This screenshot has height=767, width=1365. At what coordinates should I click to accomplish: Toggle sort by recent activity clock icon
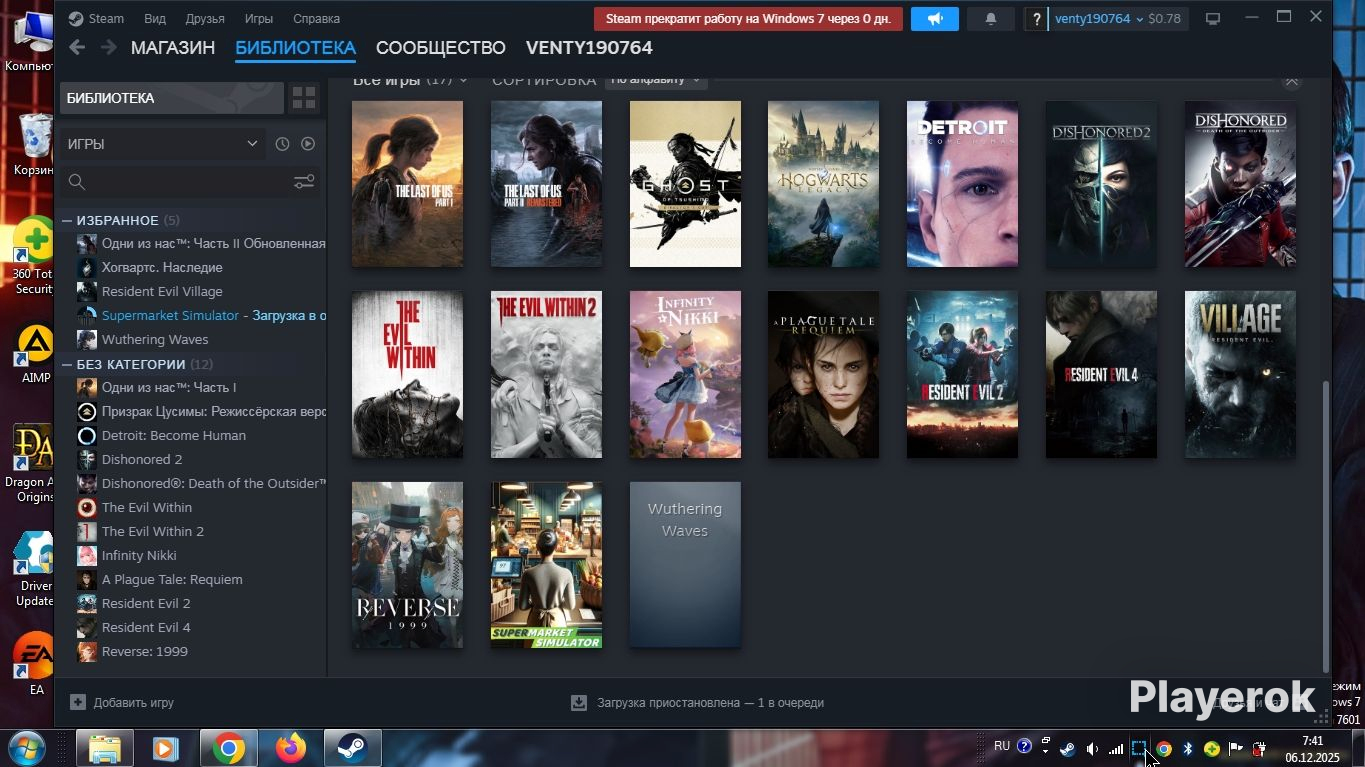point(282,144)
